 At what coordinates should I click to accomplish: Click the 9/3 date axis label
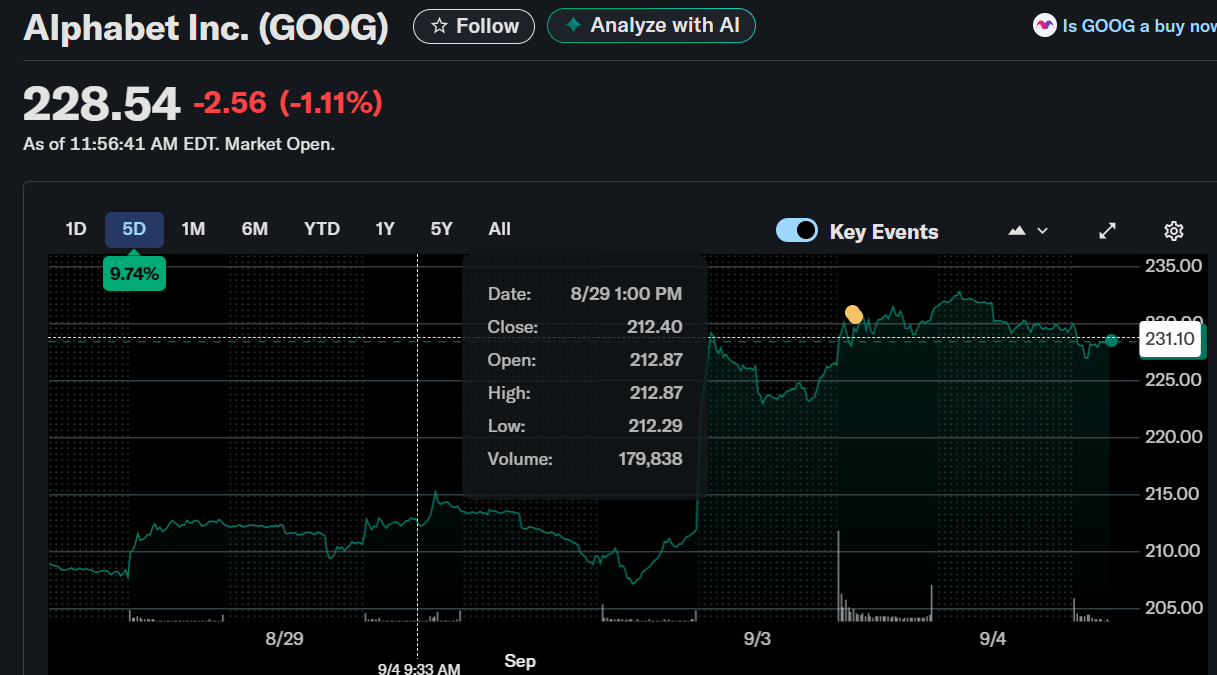[758, 638]
